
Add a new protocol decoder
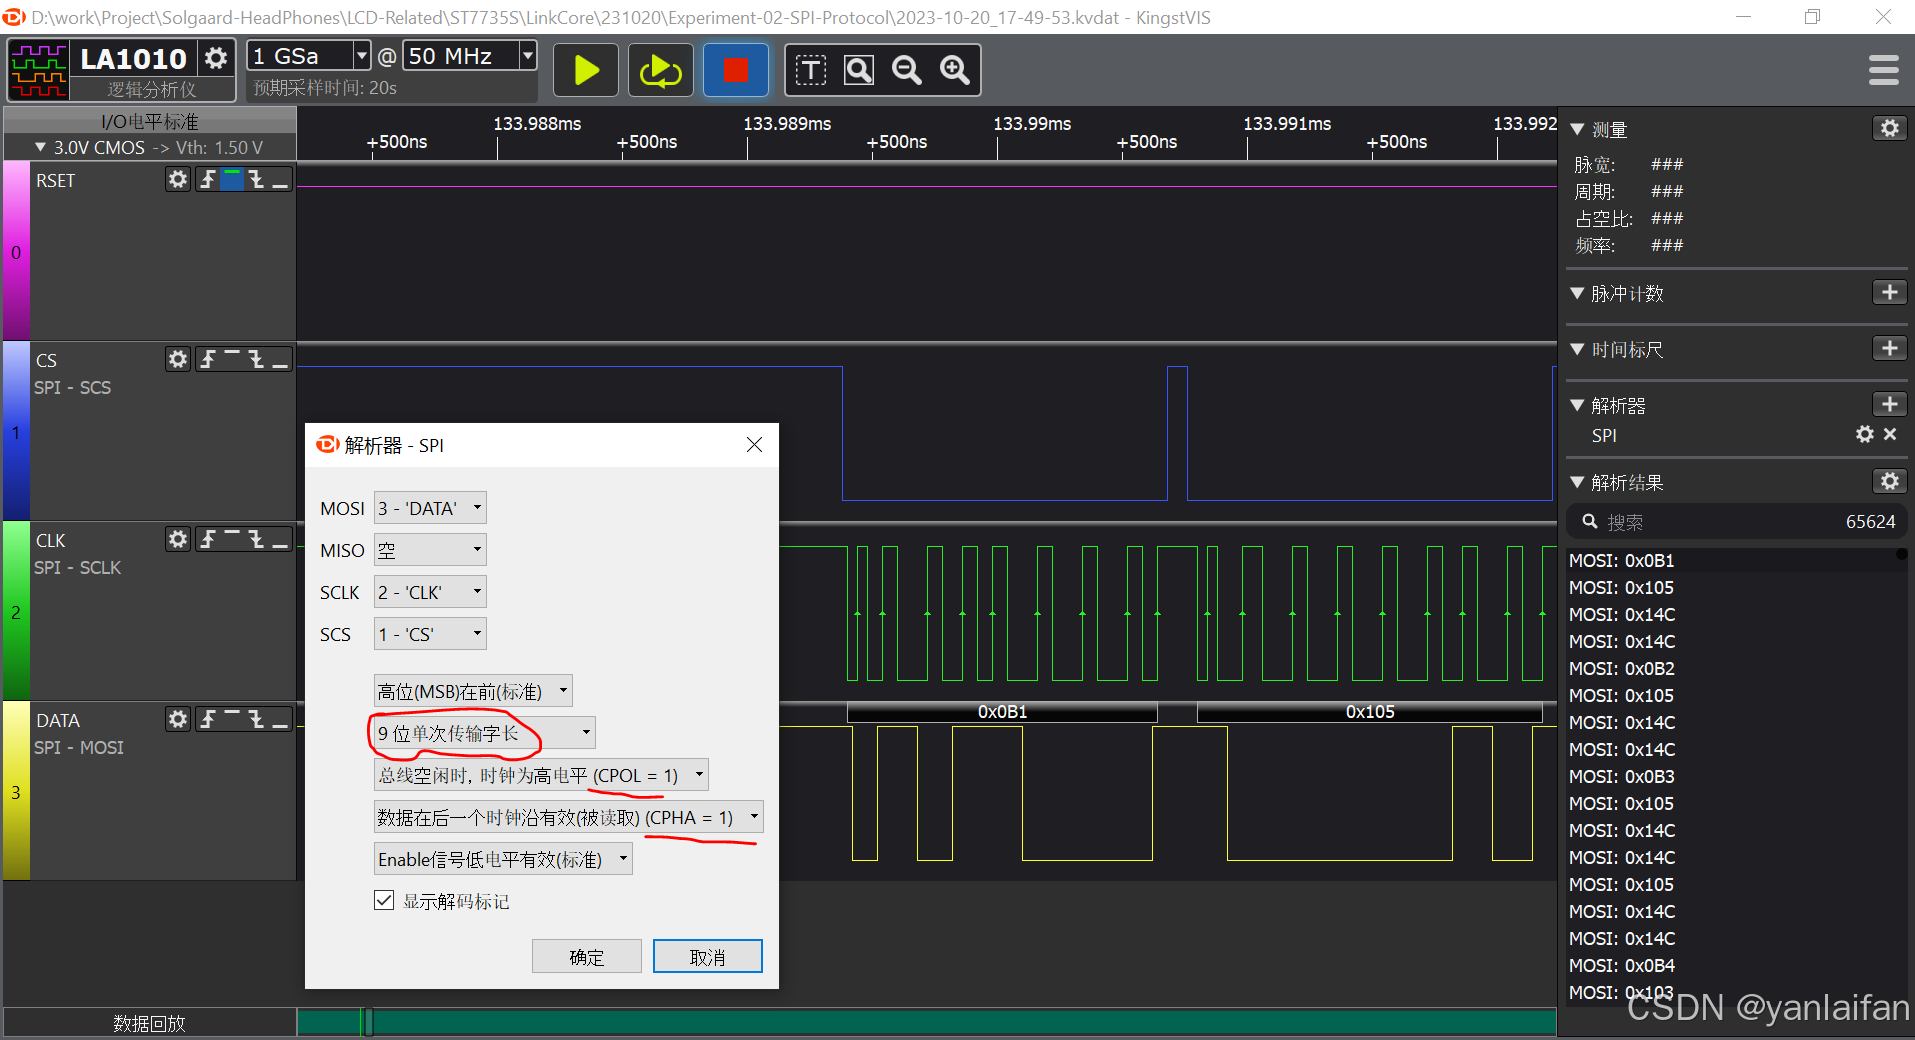point(1889,404)
